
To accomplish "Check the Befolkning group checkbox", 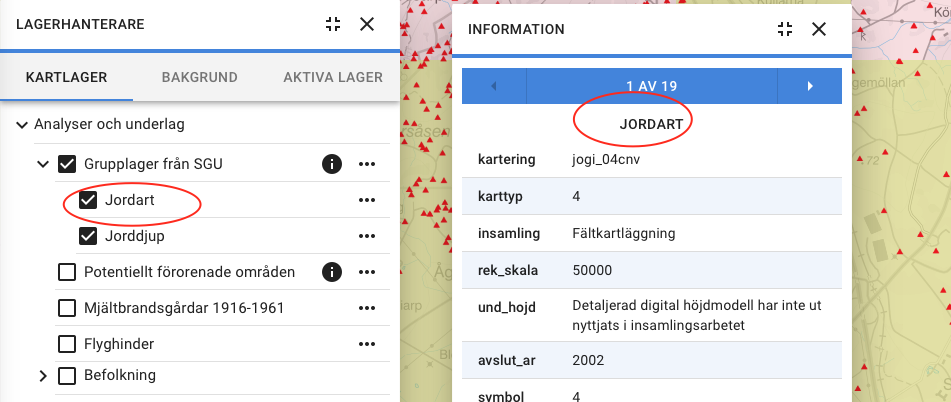I will pyautogui.click(x=67, y=376).
